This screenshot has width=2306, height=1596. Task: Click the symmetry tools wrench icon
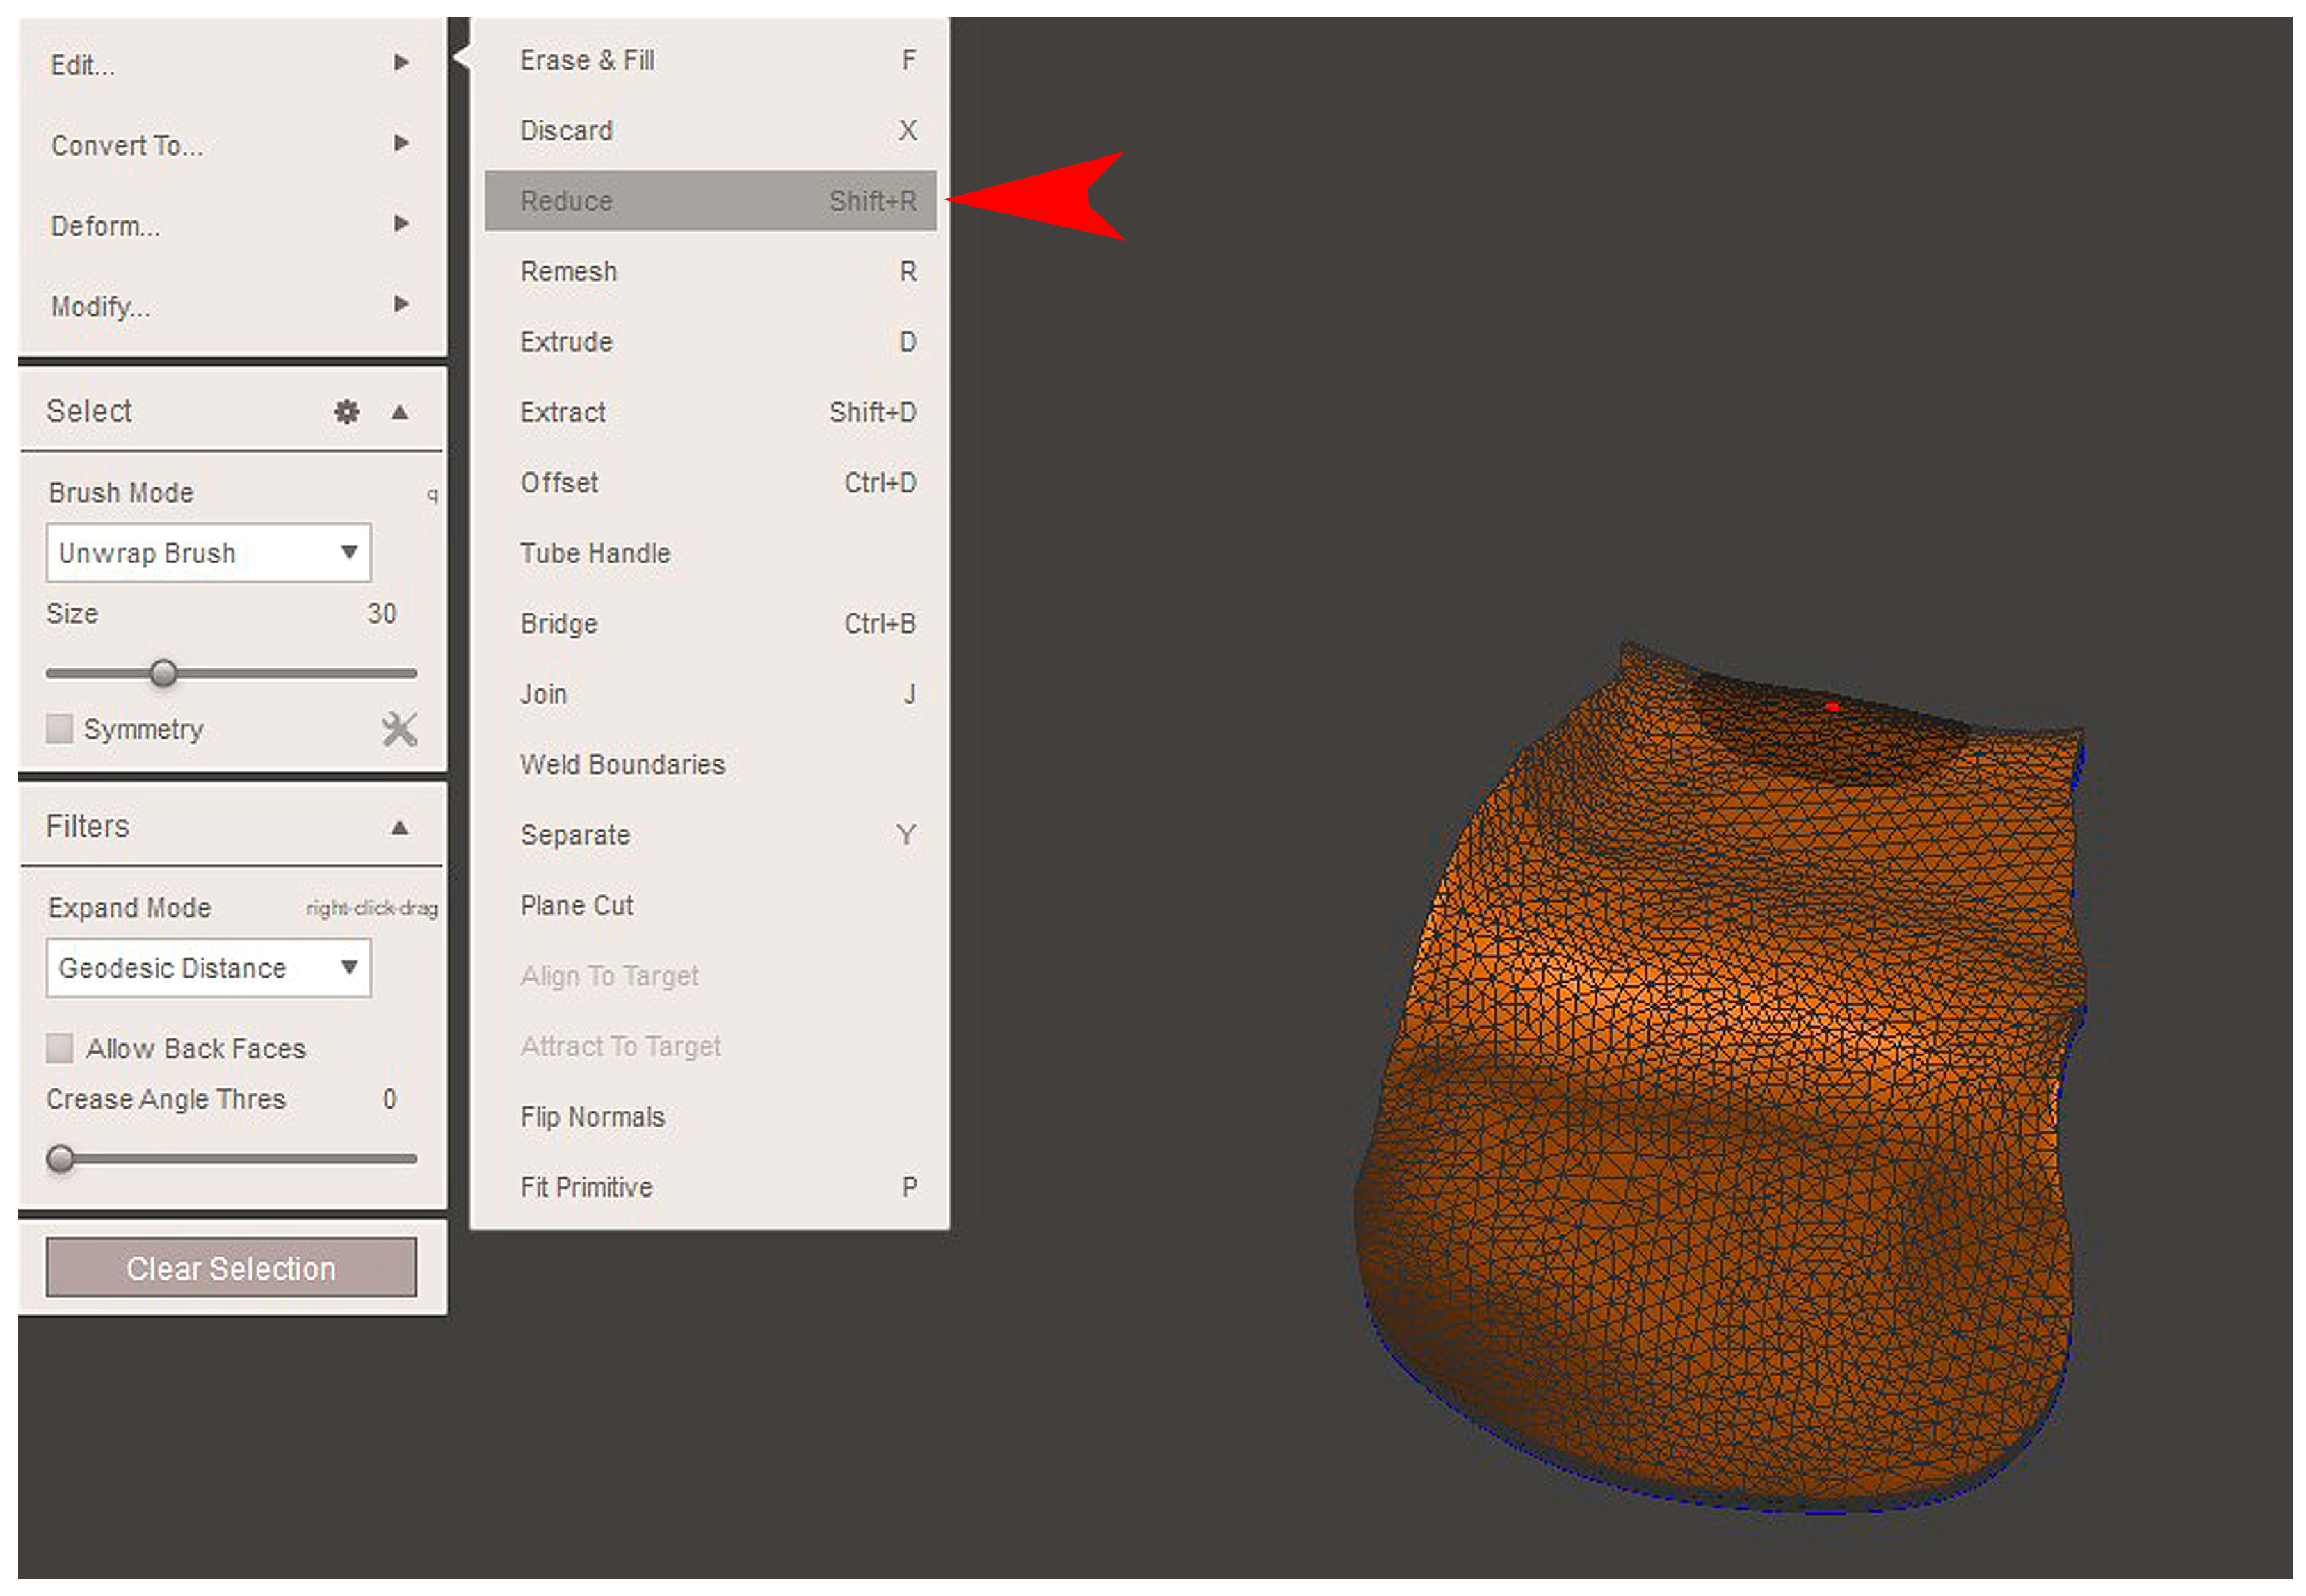click(x=399, y=730)
